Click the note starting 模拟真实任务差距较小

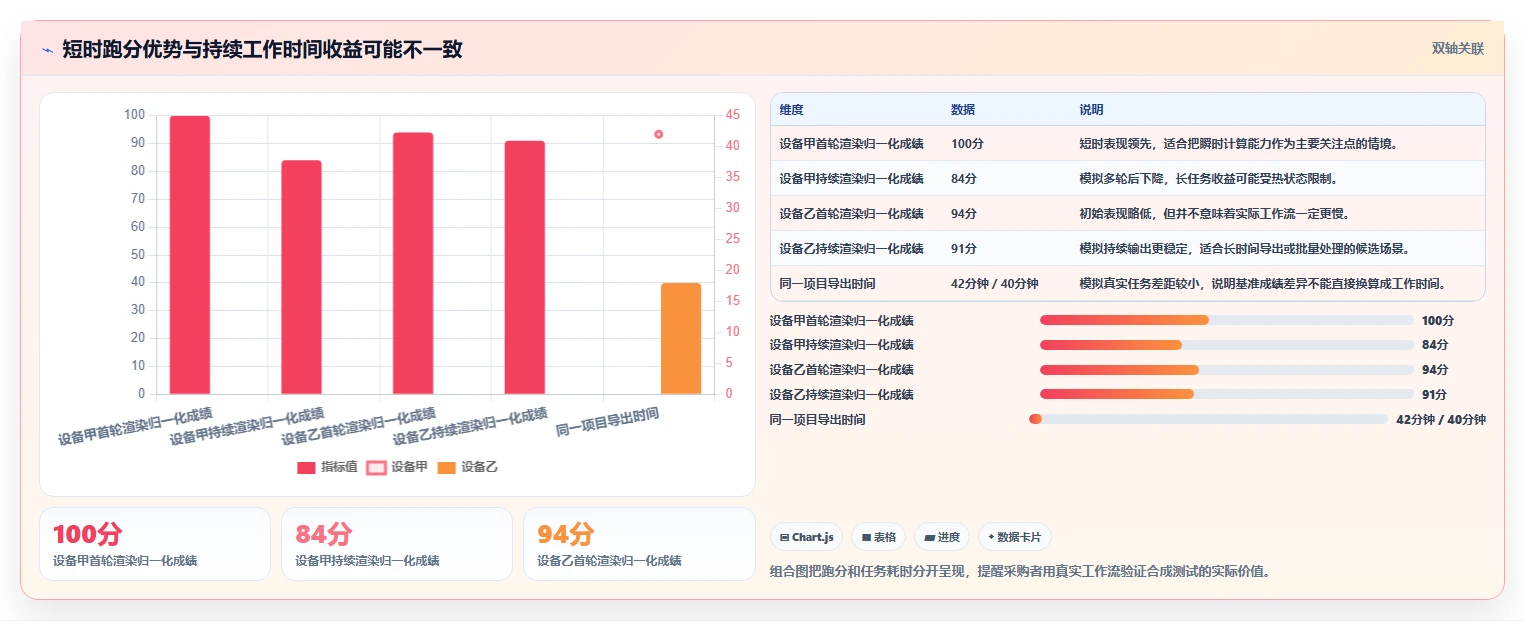coord(1263,284)
